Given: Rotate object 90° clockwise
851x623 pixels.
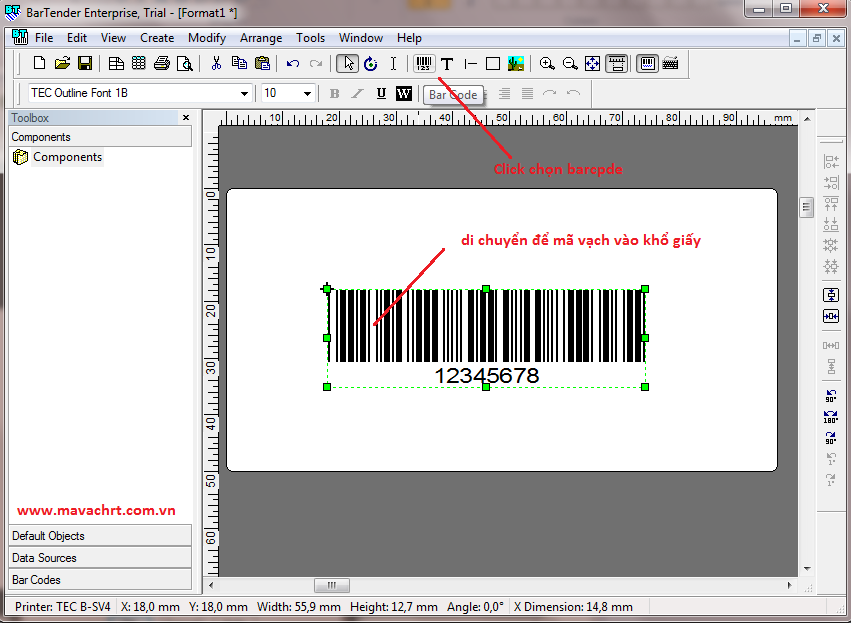Looking at the screenshot, I should tap(831, 437).
